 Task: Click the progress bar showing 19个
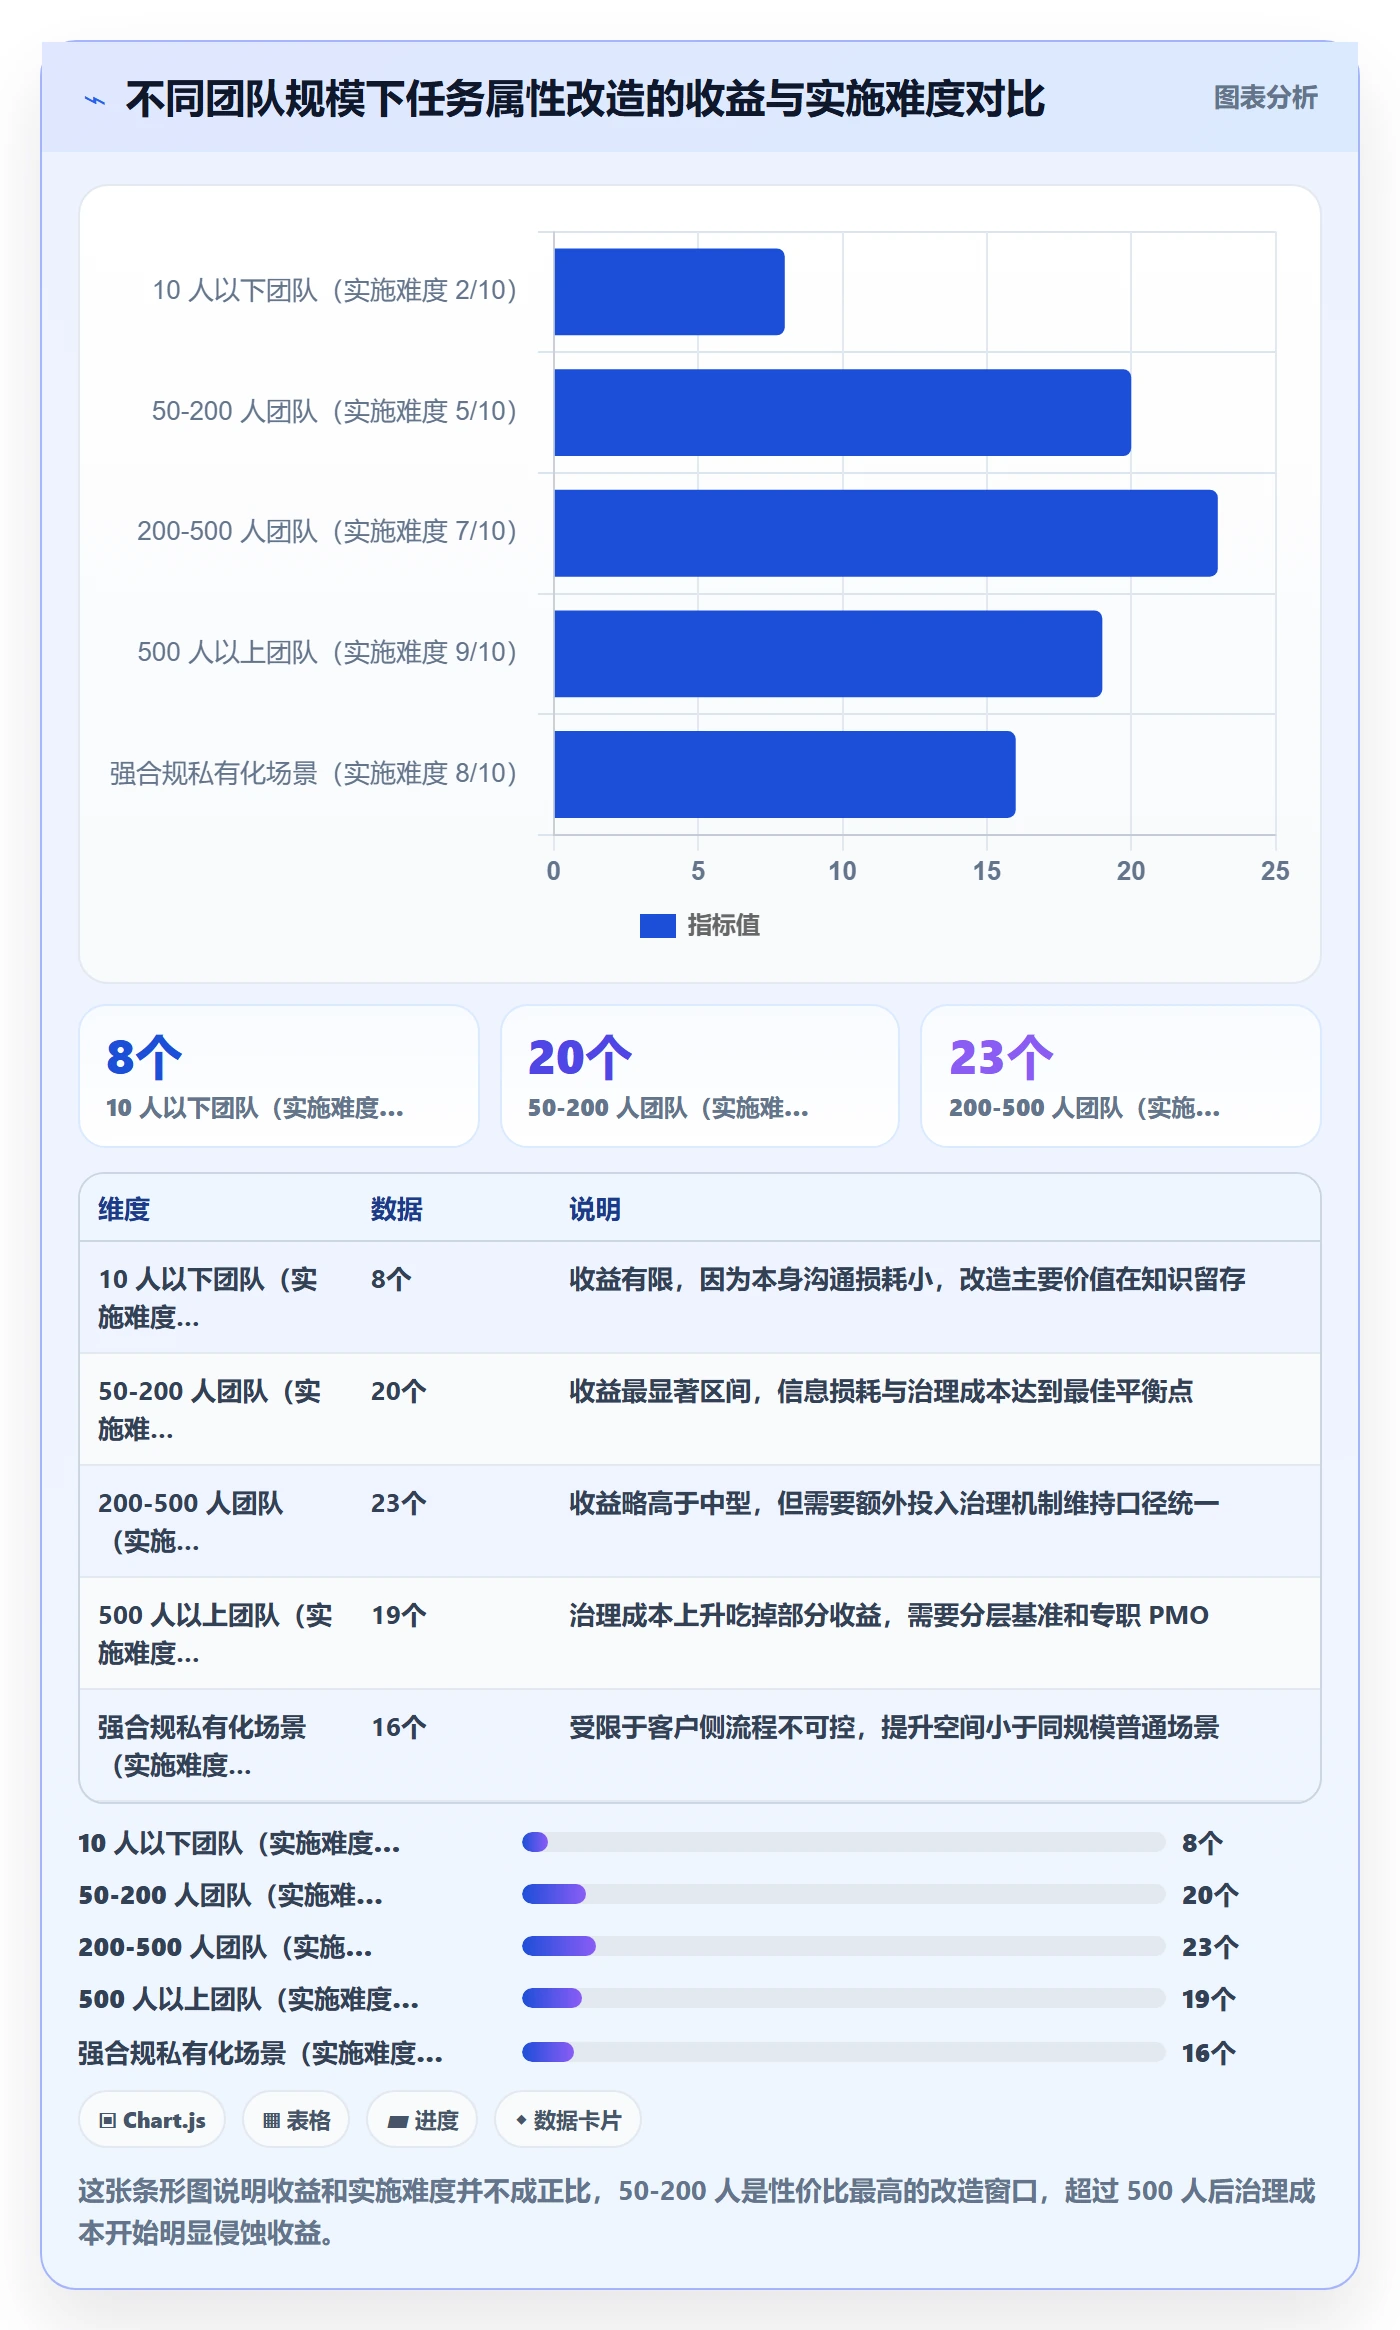click(x=844, y=1998)
